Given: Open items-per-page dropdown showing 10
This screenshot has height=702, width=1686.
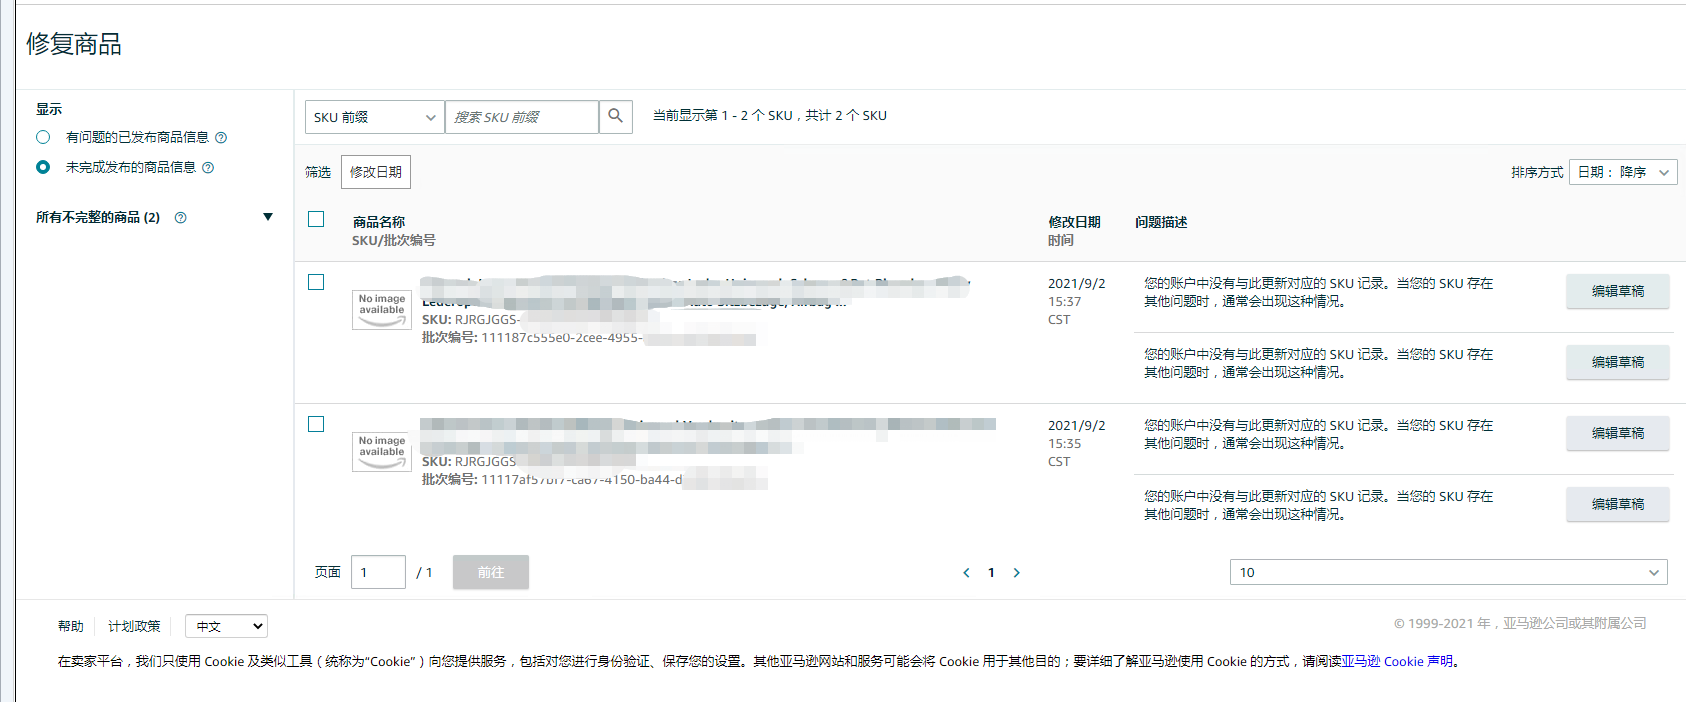Looking at the screenshot, I should (1448, 572).
